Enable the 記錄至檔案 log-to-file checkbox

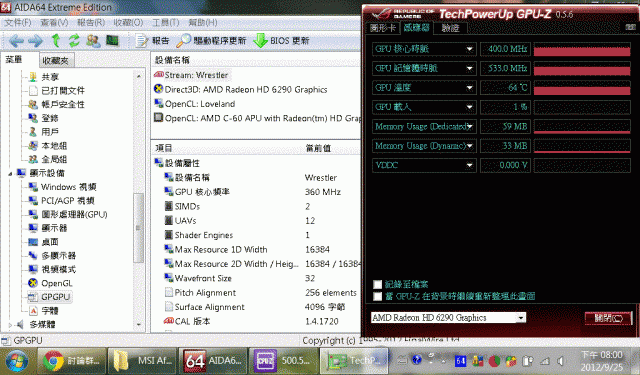click(378, 284)
